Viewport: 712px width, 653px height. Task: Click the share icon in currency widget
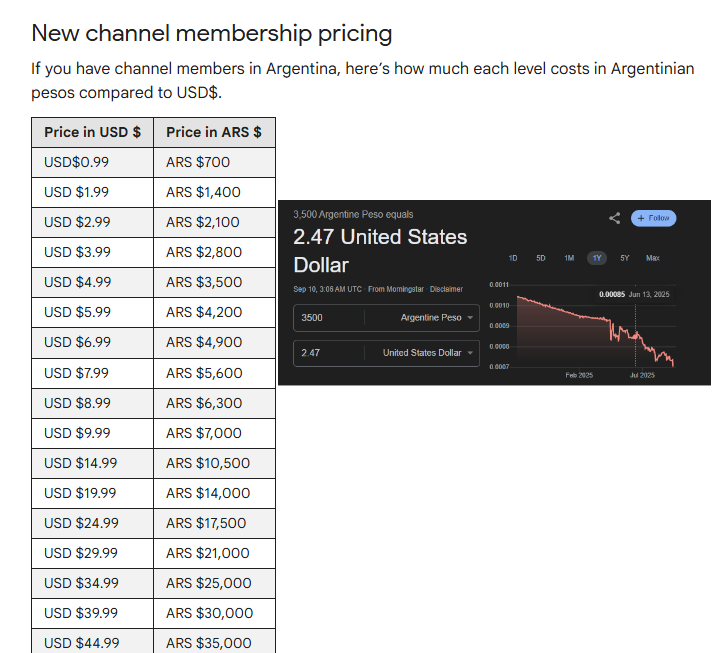614,218
